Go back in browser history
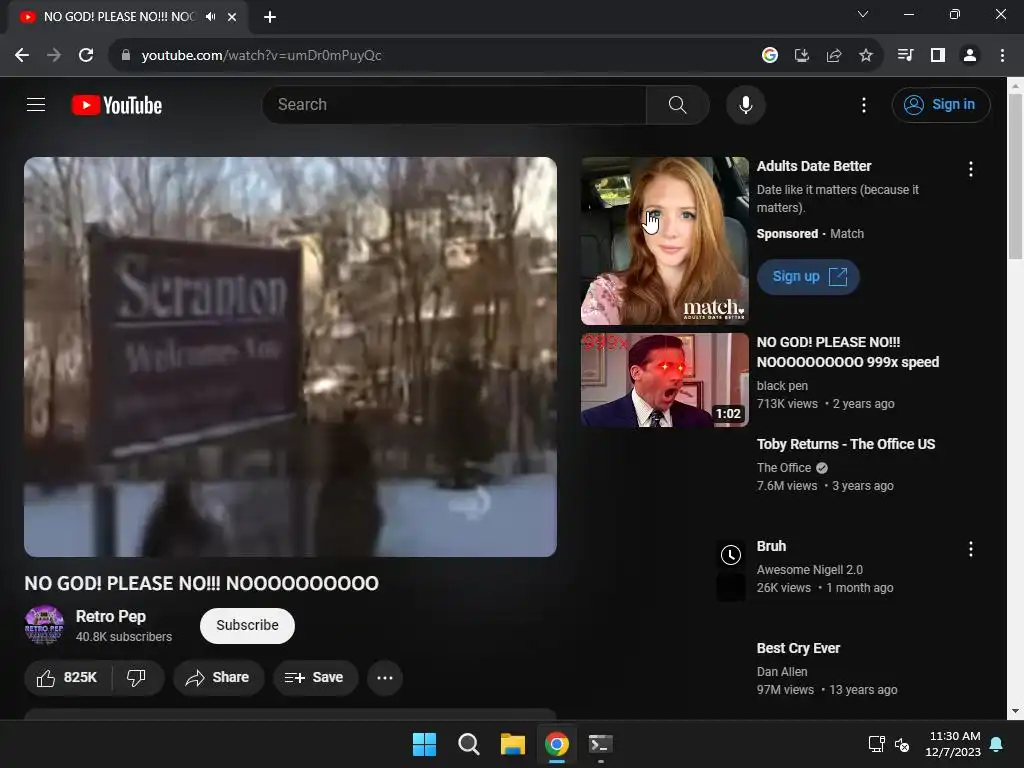Image resolution: width=1024 pixels, height=768 pixels. 22,56
